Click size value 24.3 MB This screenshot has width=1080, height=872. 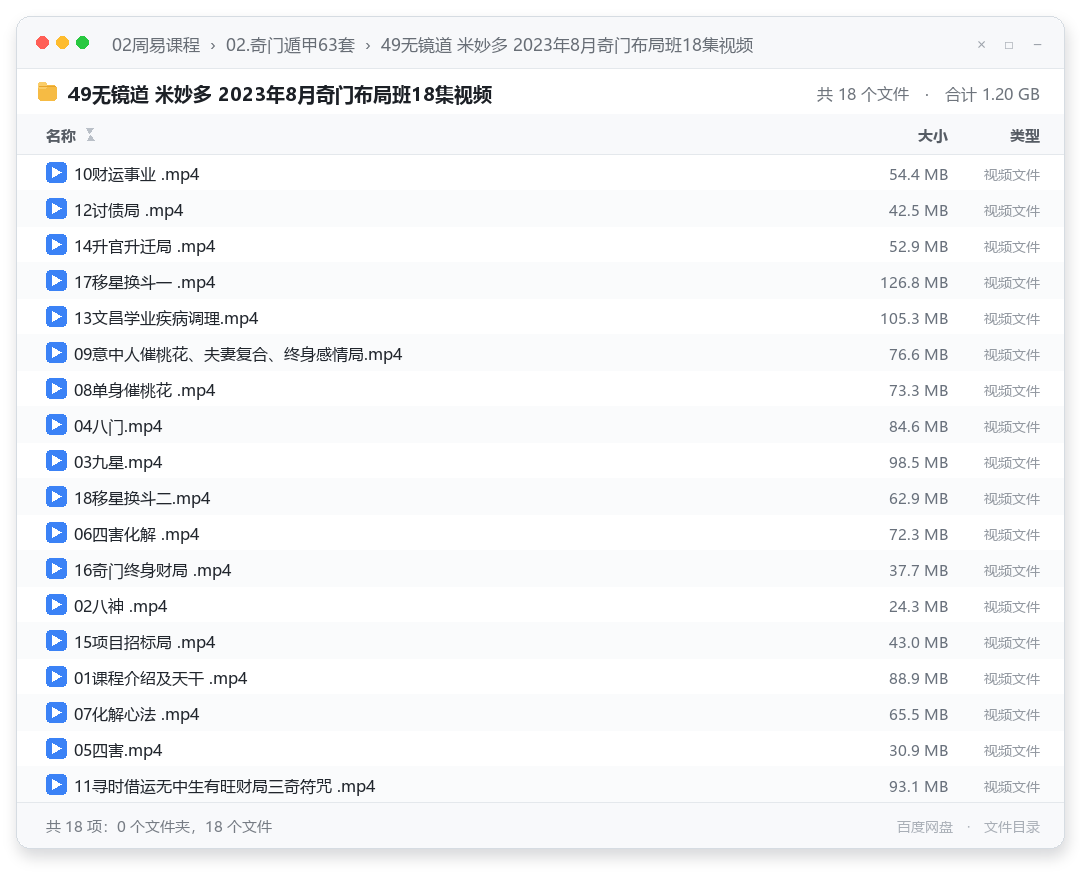pos(918,606)
